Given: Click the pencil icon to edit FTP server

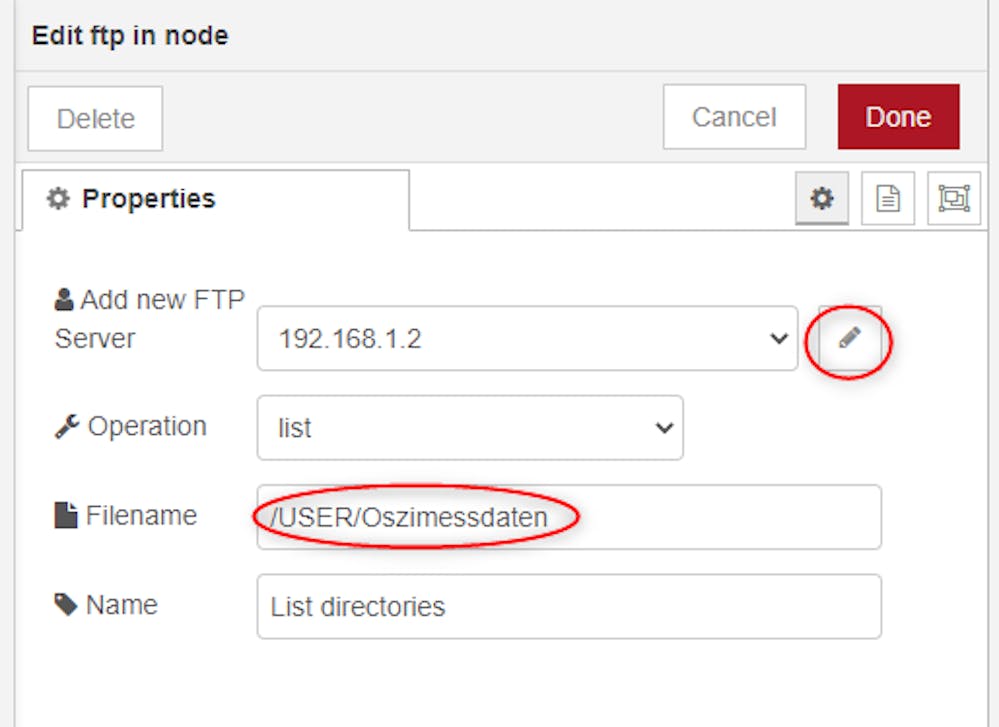Looking at the screenshot, I should click(x=850, y=338).
